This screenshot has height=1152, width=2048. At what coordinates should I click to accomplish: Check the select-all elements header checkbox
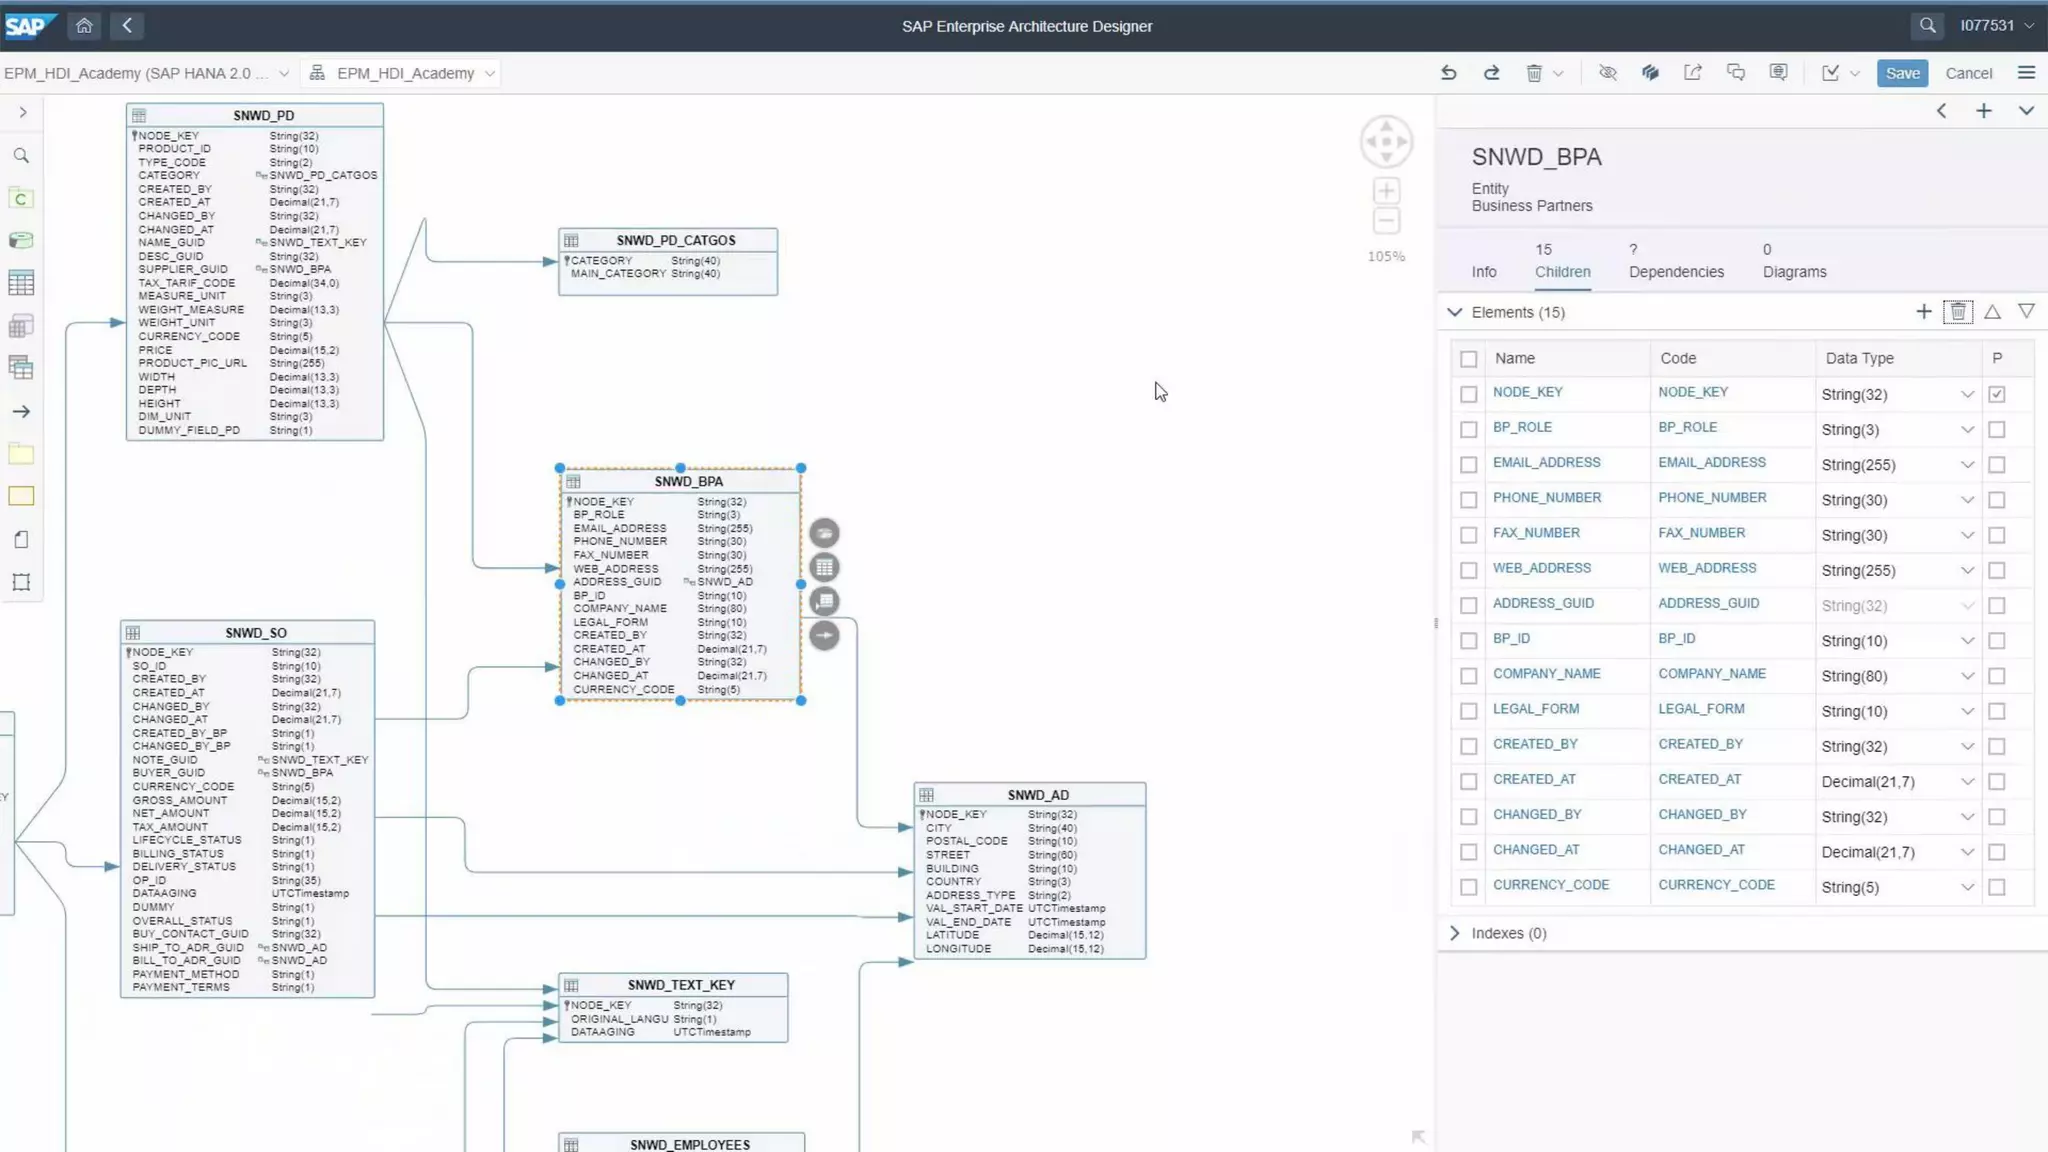pos(1468,359)
